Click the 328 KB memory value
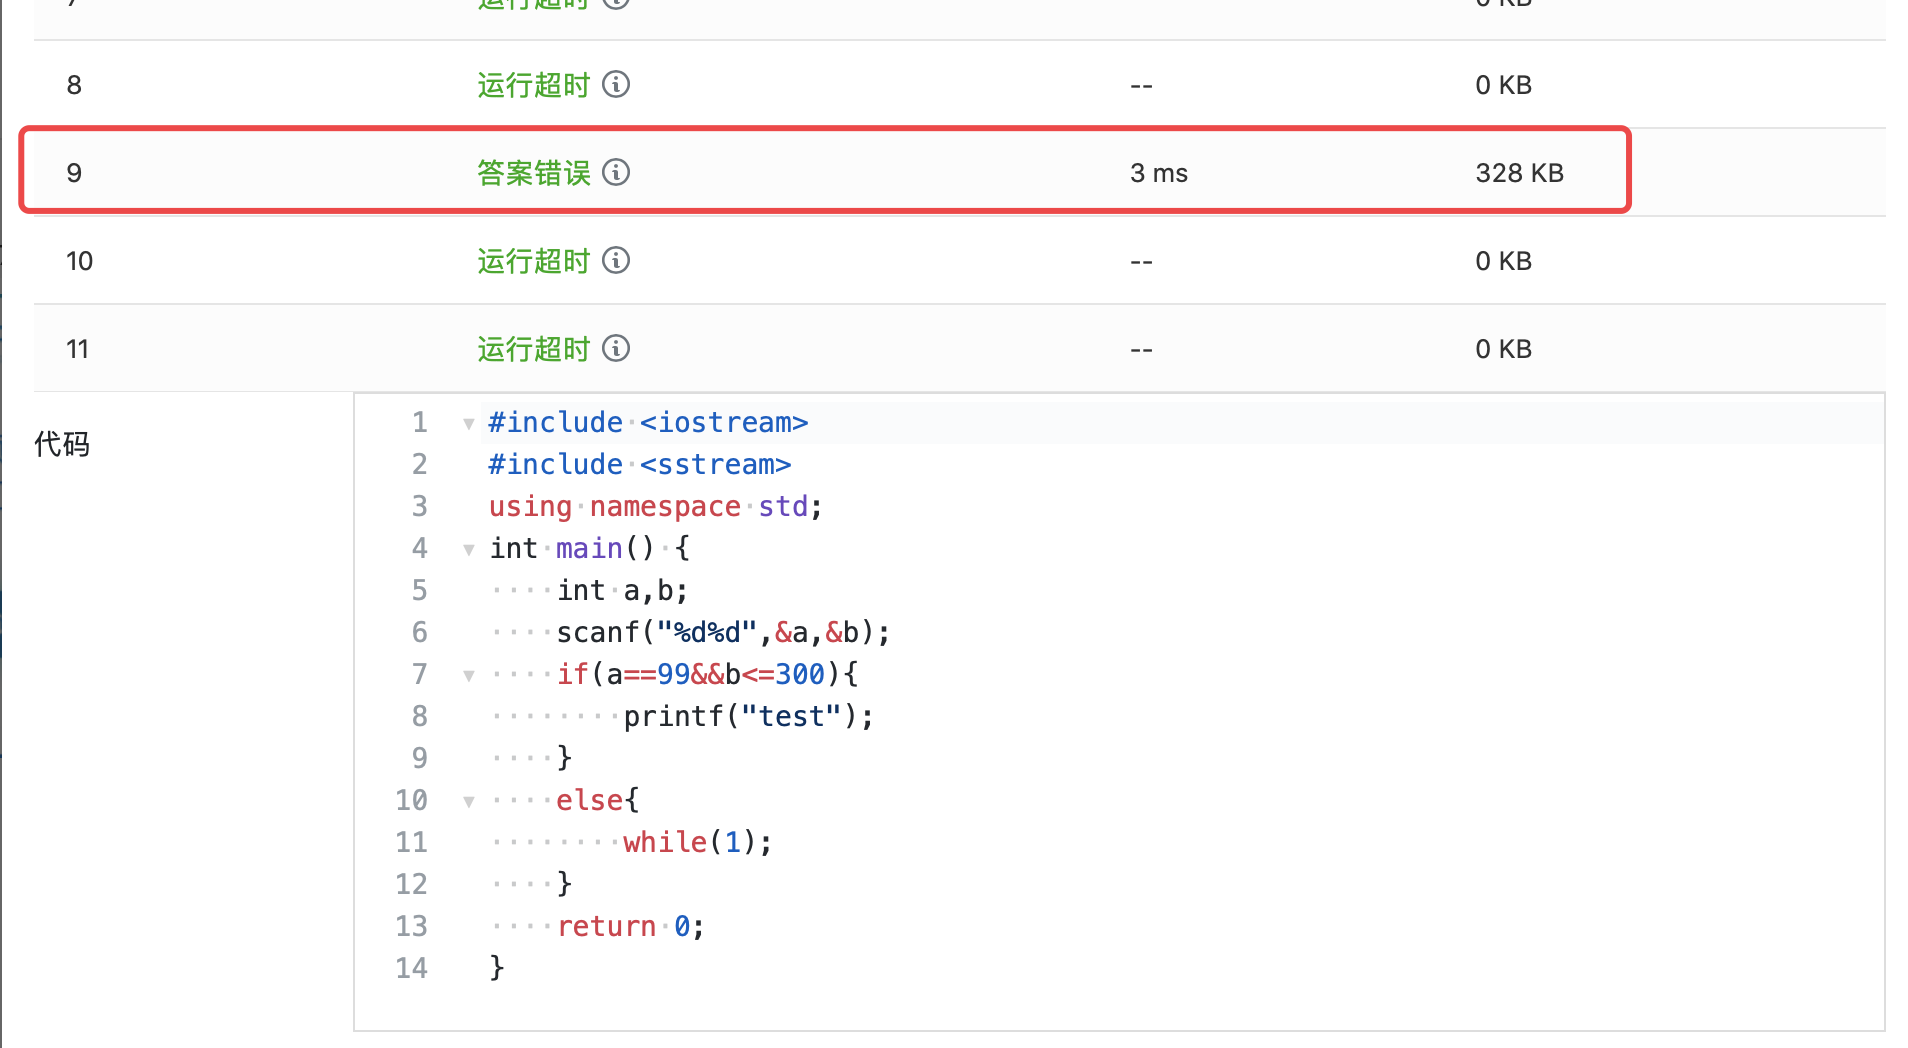The image size is (1908, 1048). [1519, 173]
